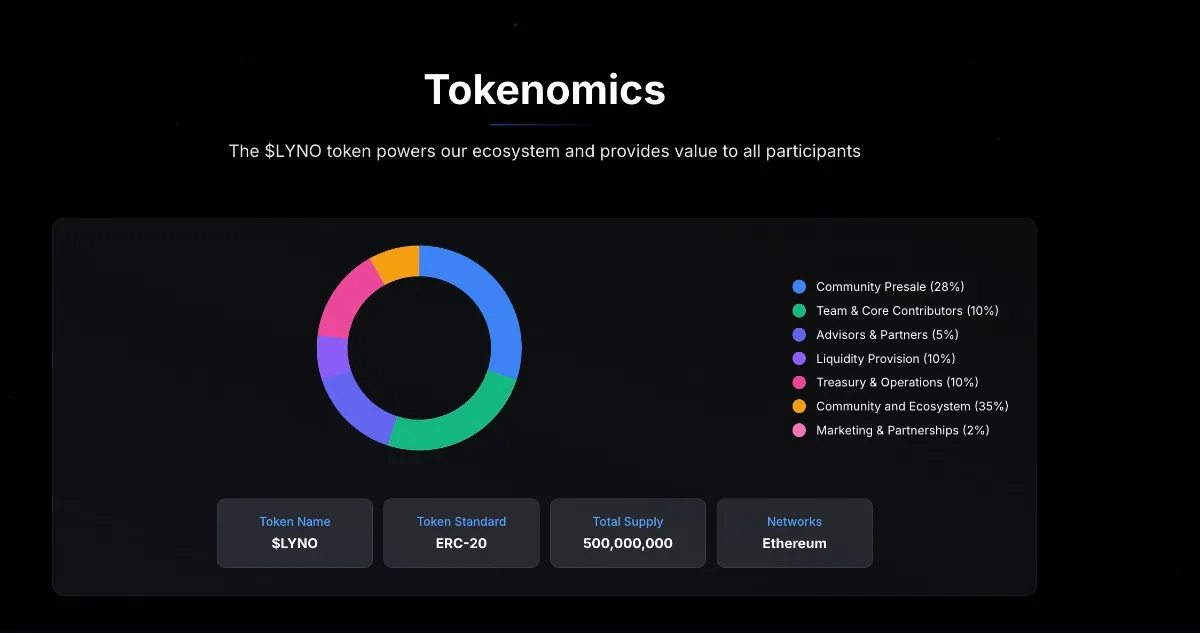Toggle the Liquidity Provision (10%) legend entry text
The width and height of the screenshot is (1200, 633).
pyautogui.click(x=885, y=359)
